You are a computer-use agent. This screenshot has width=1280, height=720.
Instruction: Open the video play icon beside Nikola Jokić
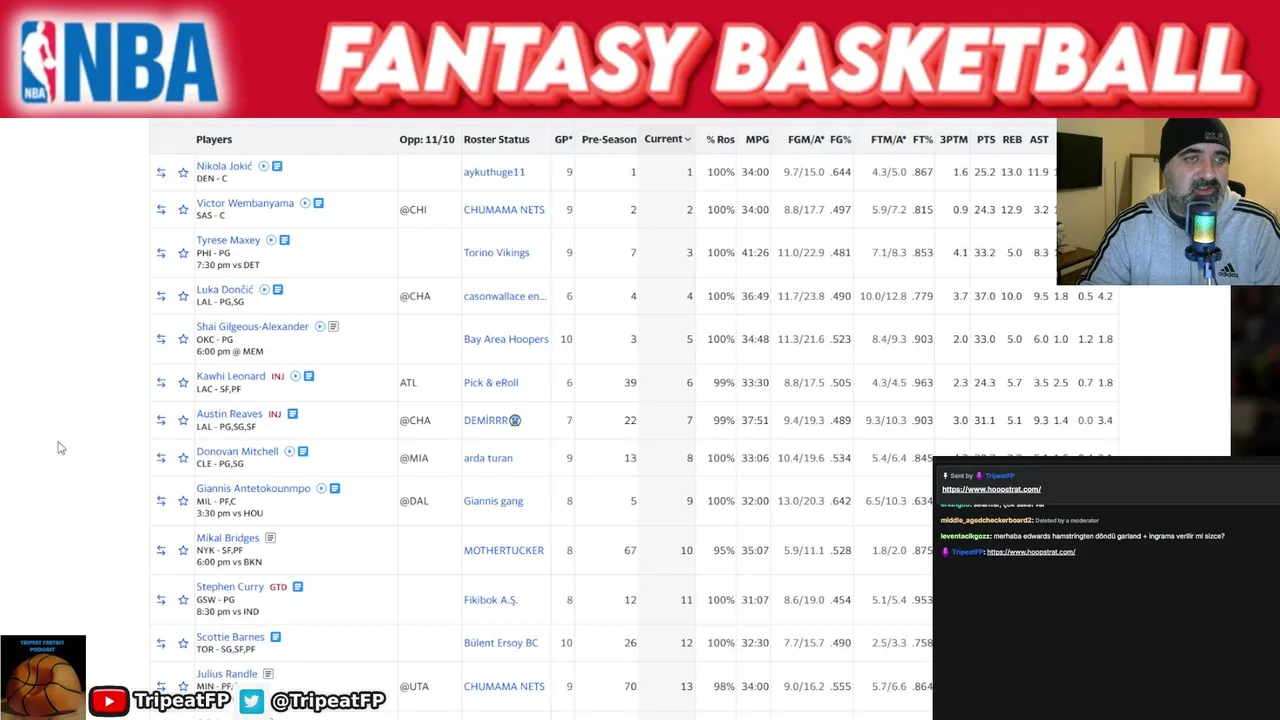click(x=264, y=166)
